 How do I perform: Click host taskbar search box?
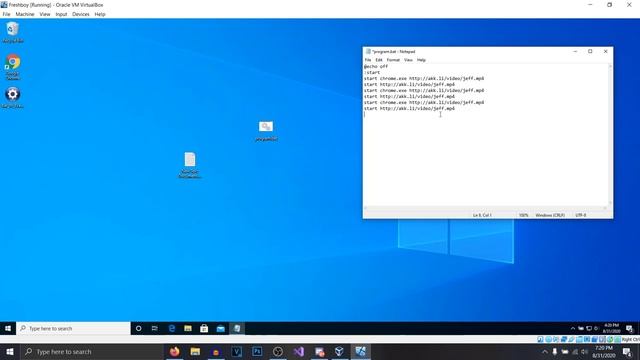pyautogui.click(x=92, y=351)
